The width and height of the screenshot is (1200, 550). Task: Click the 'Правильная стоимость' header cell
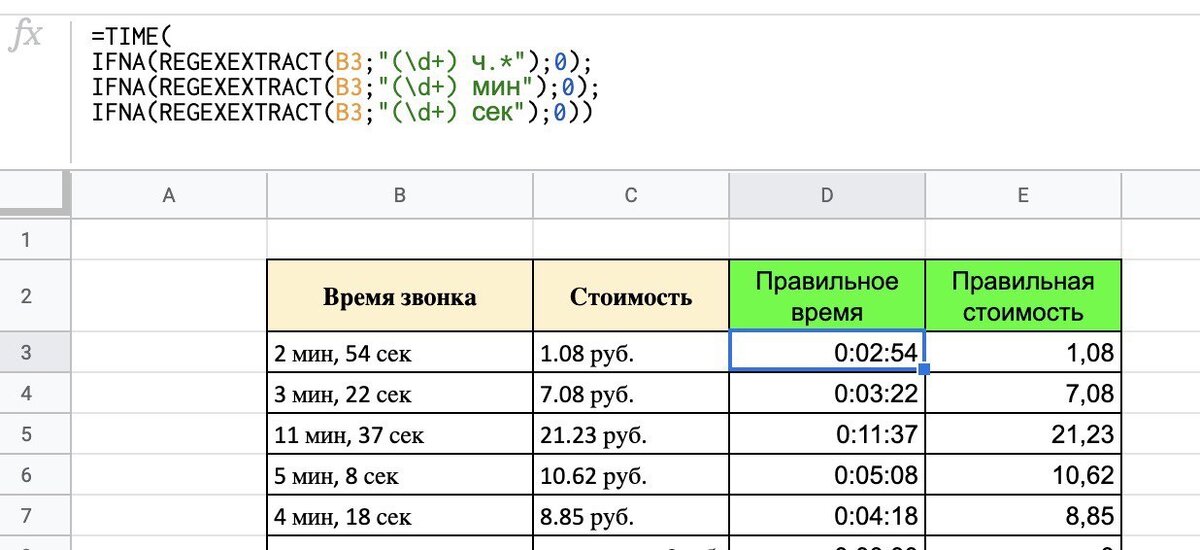point(1023,296)
